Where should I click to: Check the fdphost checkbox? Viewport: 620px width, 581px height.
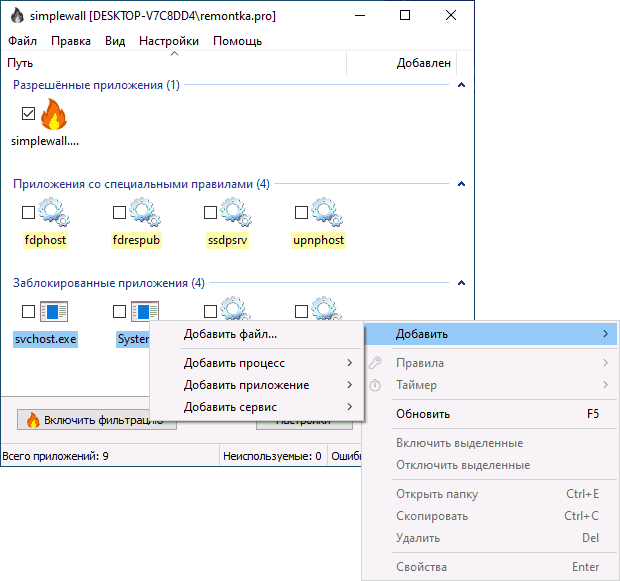point(28,212)
